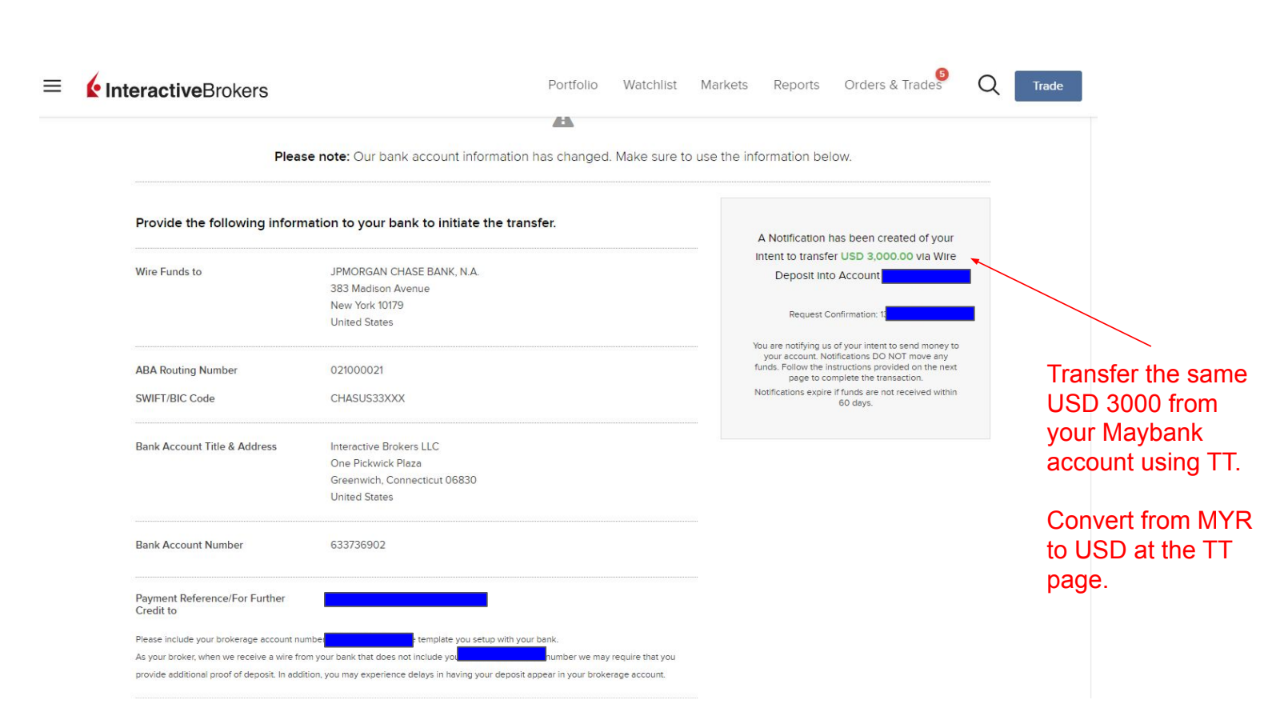Open the search magnifier icon
Image resolution: width=1269 pixels, height=701 pixels.
[988, 85]
